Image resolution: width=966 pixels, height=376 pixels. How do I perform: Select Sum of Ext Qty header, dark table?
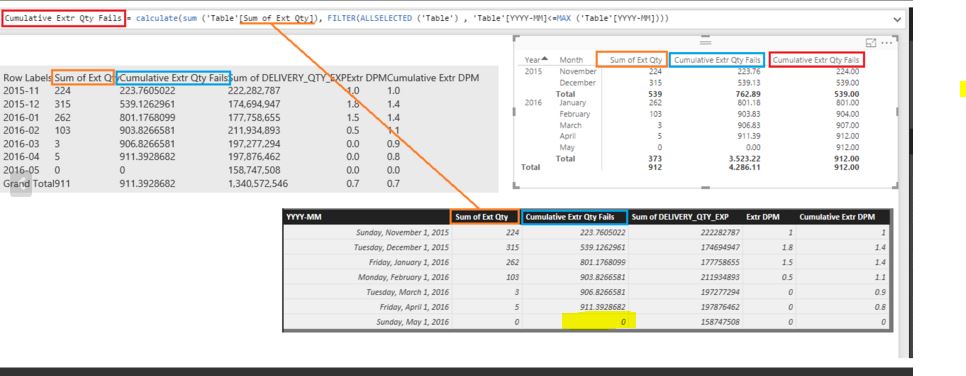(481, 217)
